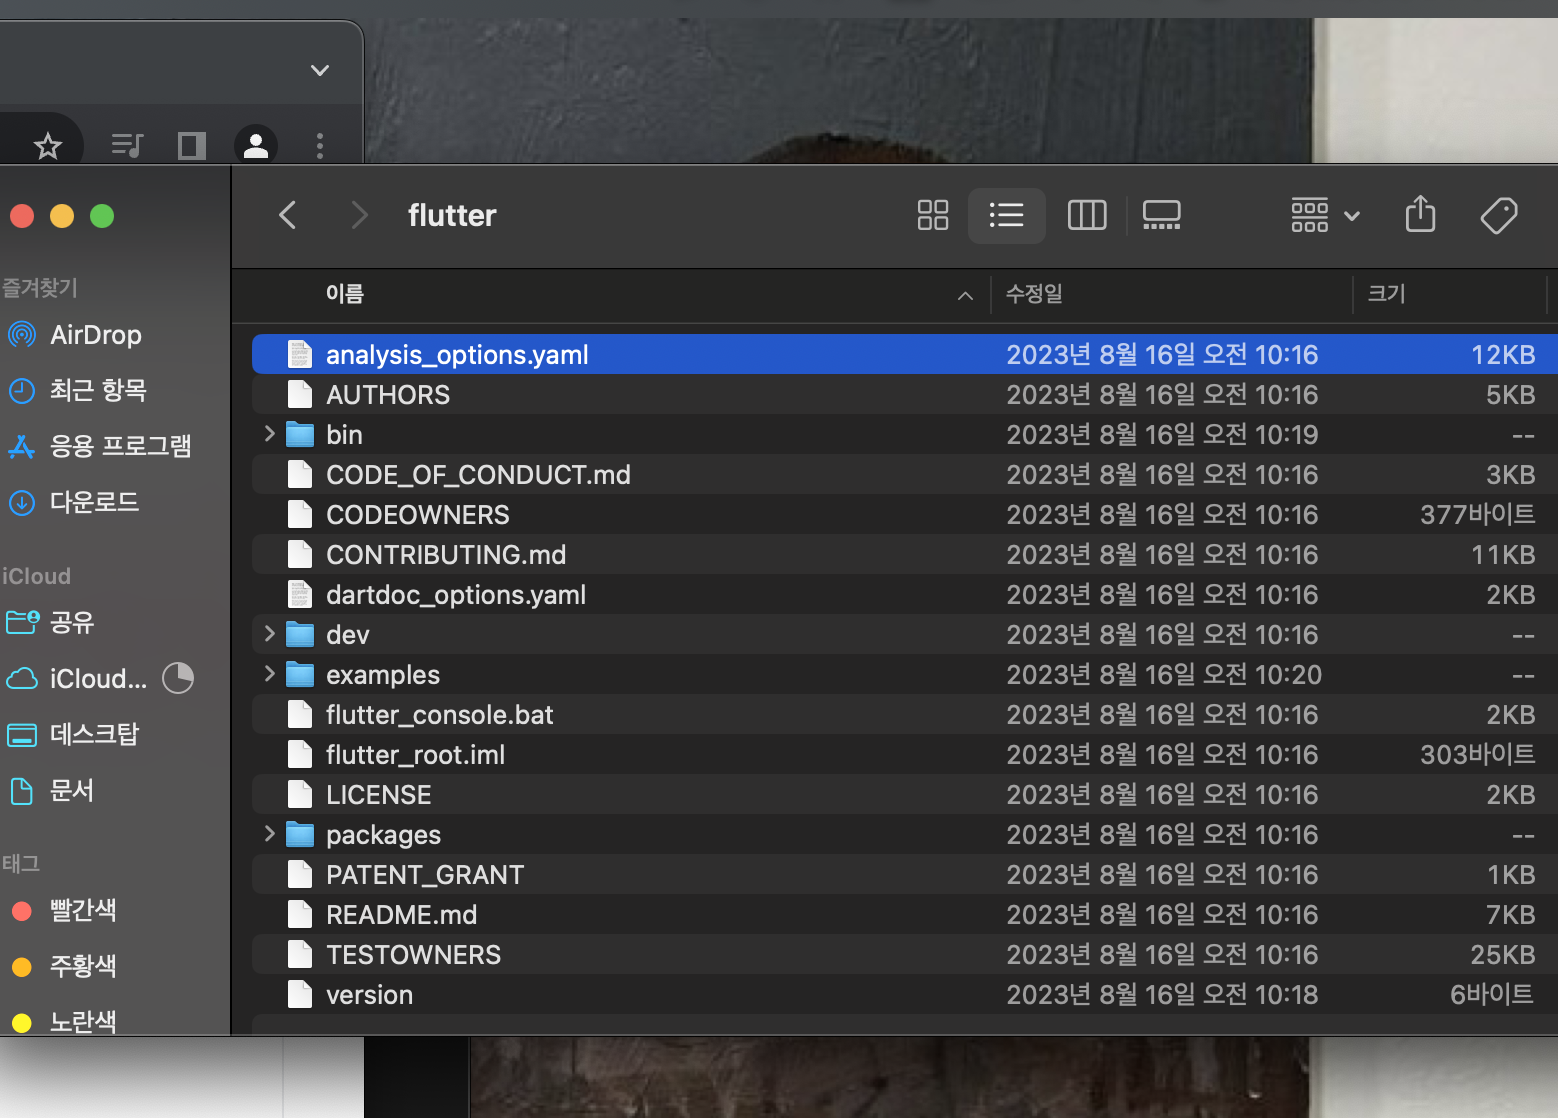
Task: Select the dev folder row
Action: pos(904,634)
